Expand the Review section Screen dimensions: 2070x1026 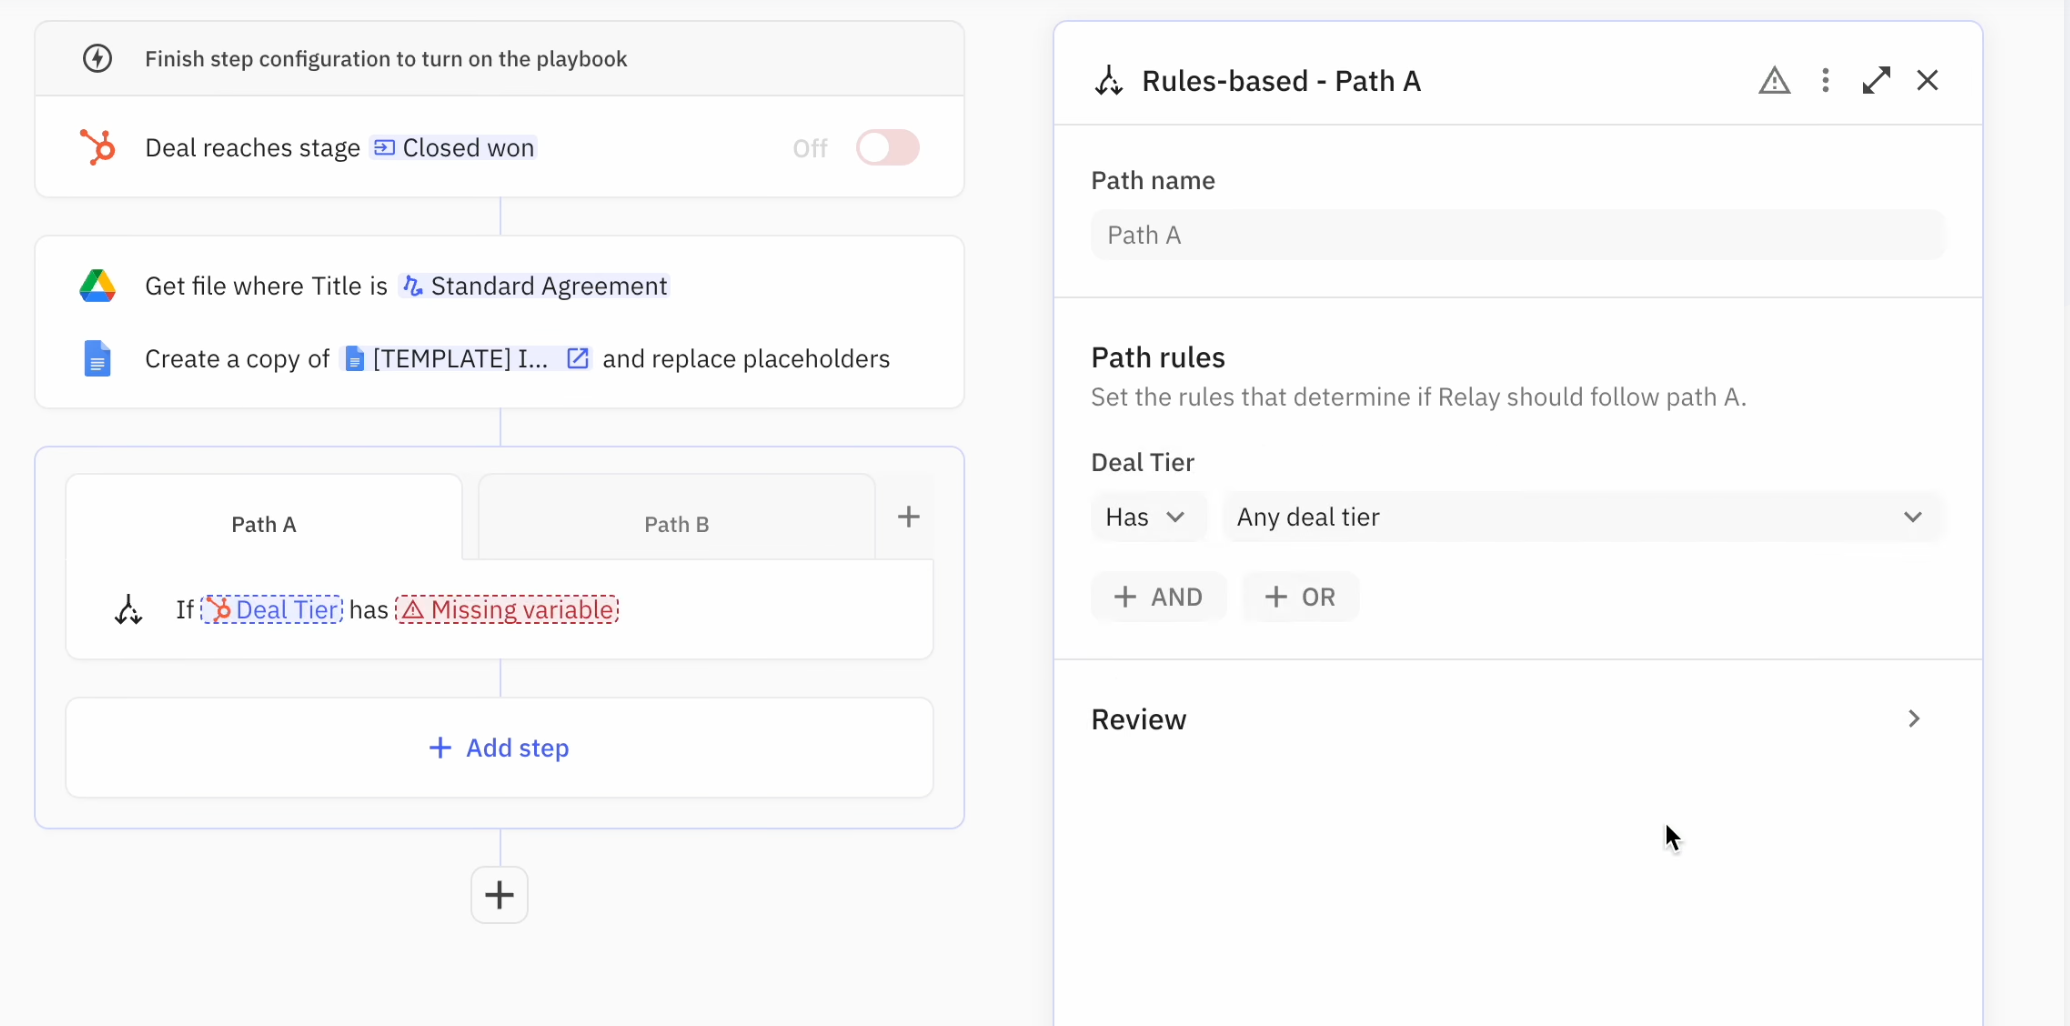[1517, 719]
